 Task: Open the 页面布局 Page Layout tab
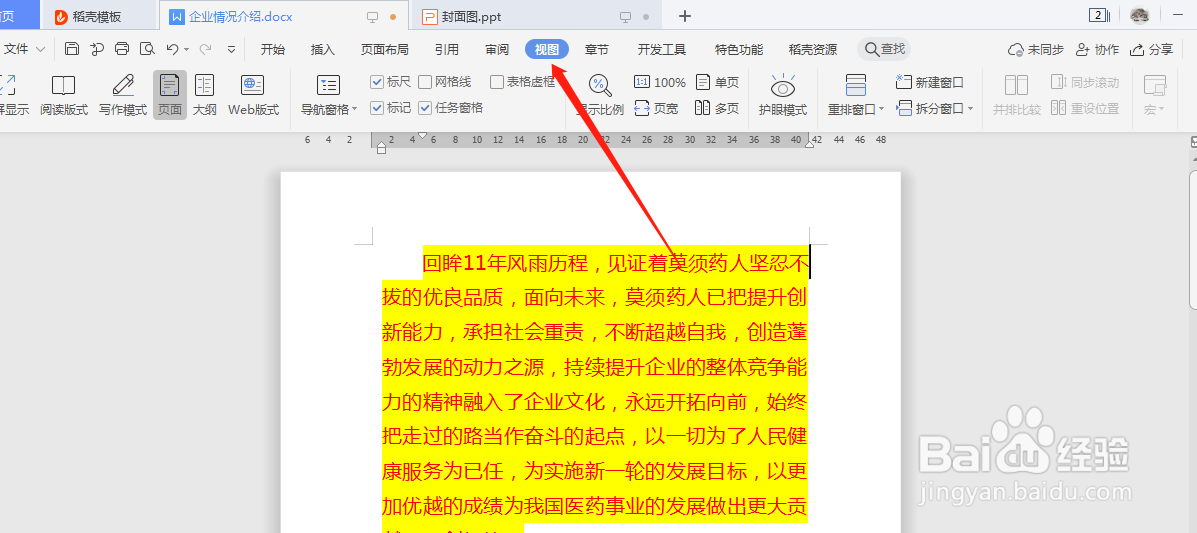pos(385,50)
